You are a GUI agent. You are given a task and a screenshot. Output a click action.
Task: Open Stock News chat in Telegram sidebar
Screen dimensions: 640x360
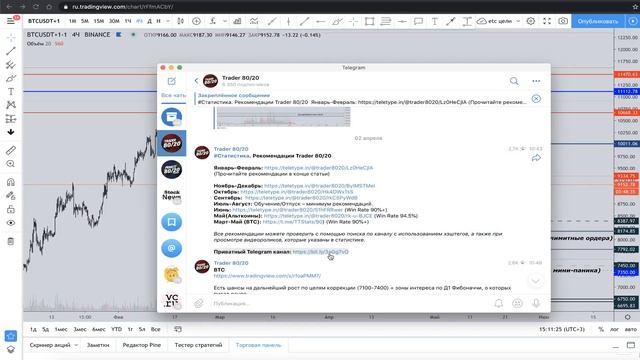pyautogui.click(x=171, y=196)
